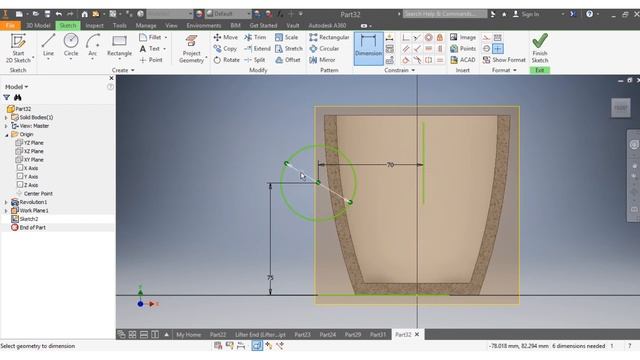Choose the Point tool
The image size is (640, 360).
(151, 60)
